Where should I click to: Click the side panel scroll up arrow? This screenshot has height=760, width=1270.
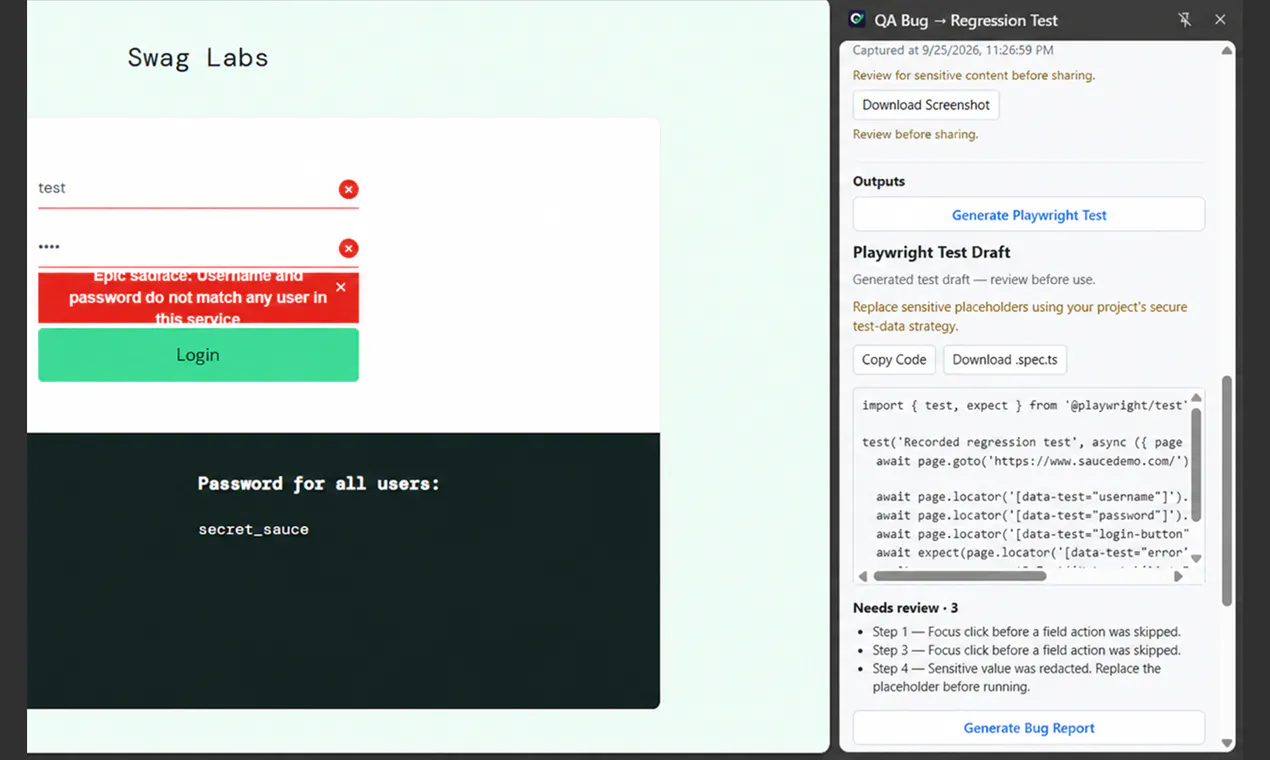tap(1227, 50)
